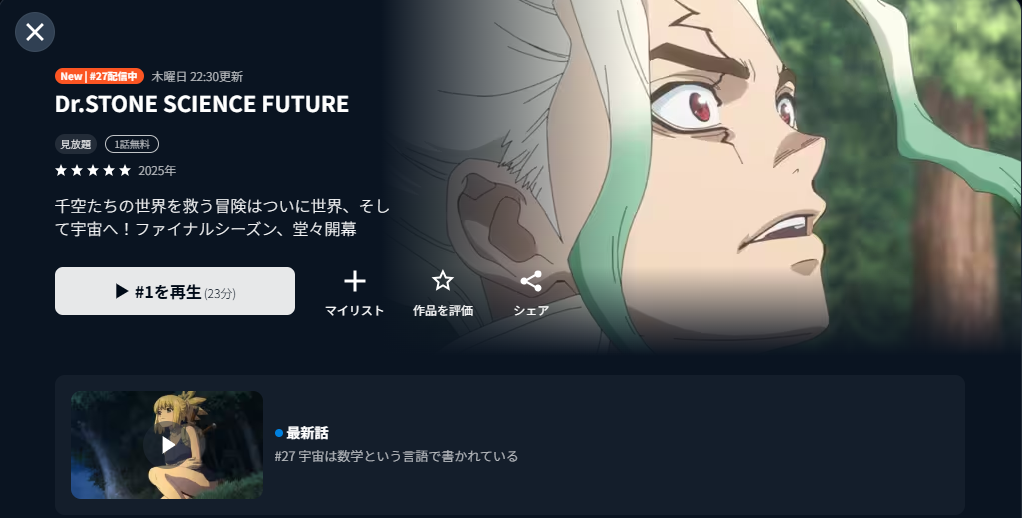This screenshot has width=1022, height=518.
Task: Close the Dr.STONE detail overlay
Action: [35, 32]
